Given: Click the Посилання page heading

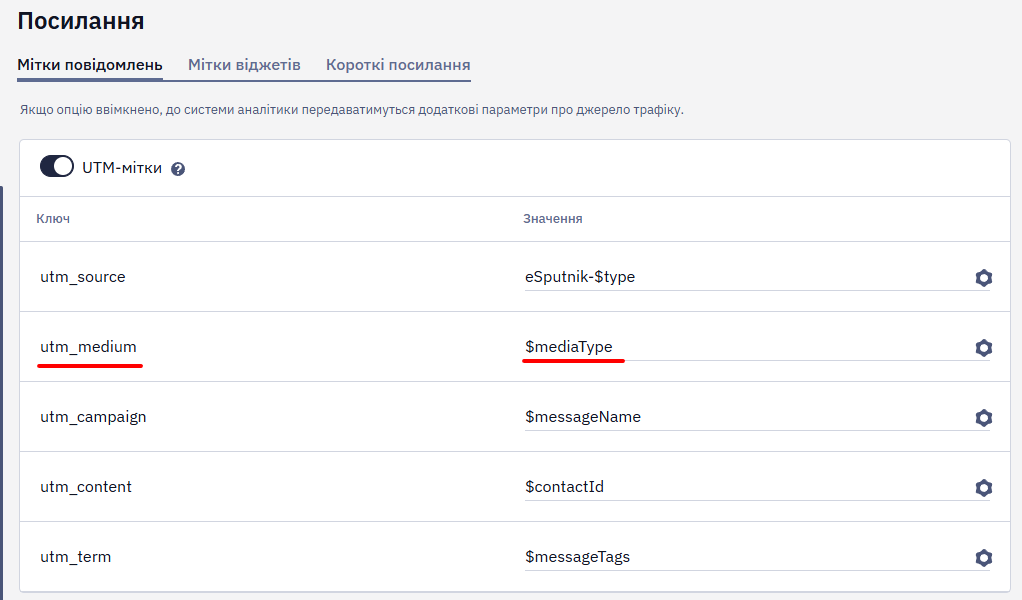Looking at the screenshot, I should [81, 21].
